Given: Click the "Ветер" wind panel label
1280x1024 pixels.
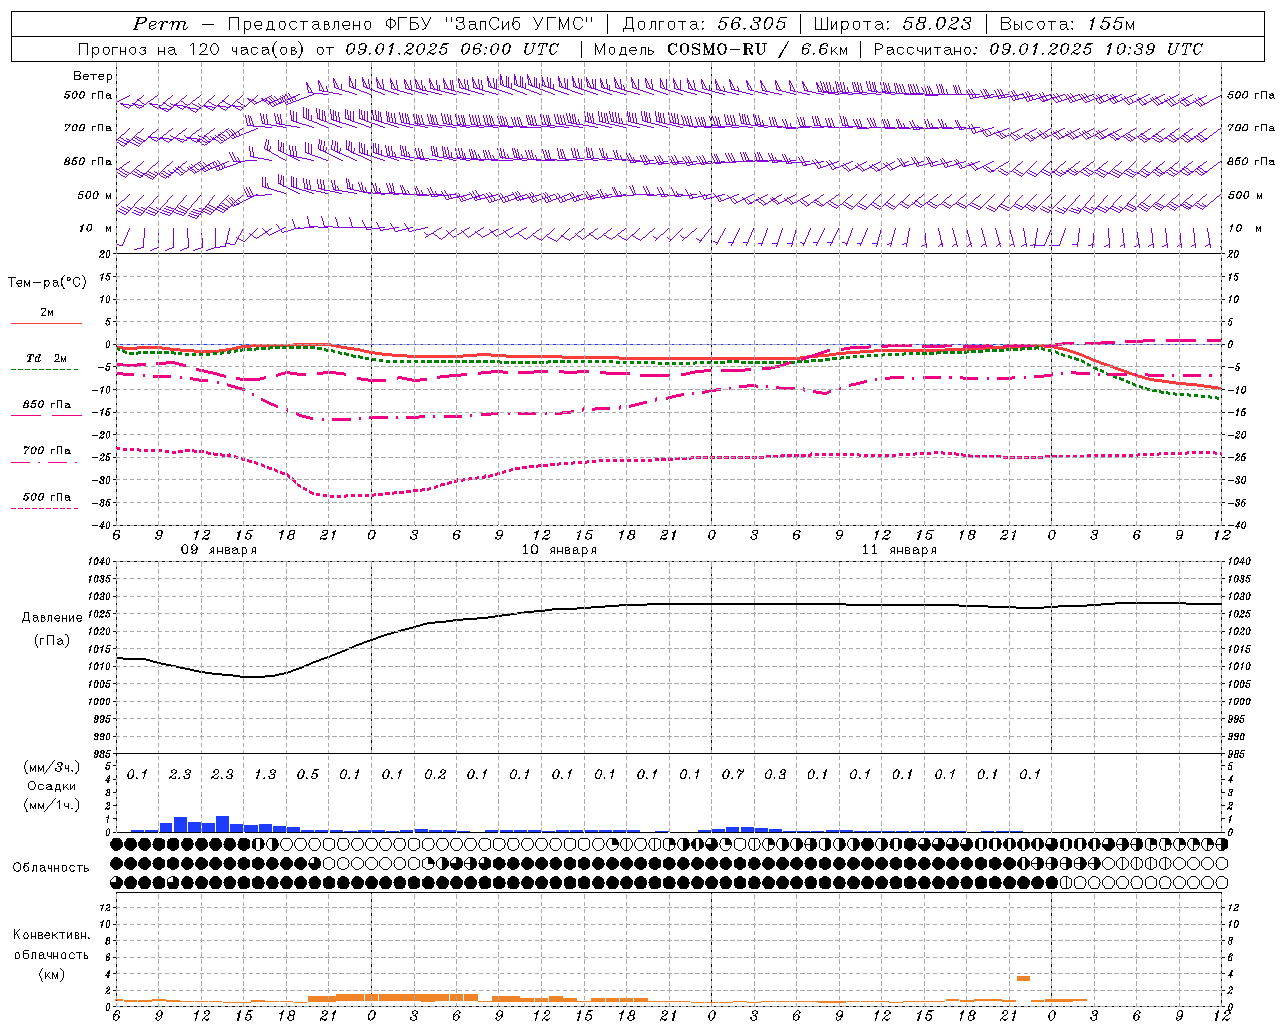Looking at the screenshot, I should coord(93,76).
